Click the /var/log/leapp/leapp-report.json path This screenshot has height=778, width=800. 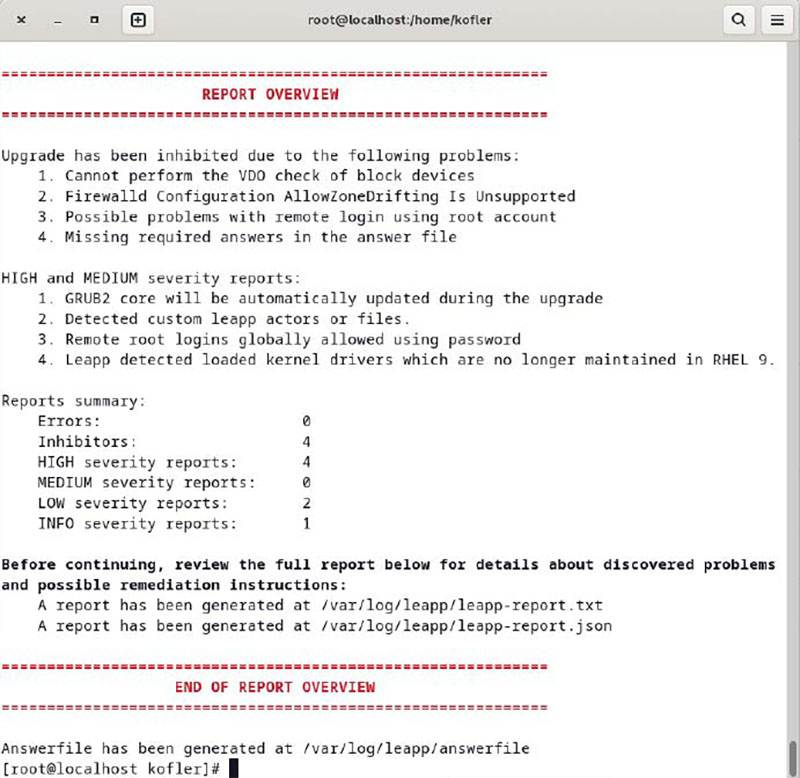pyautogui.click(x=452, y=626)
